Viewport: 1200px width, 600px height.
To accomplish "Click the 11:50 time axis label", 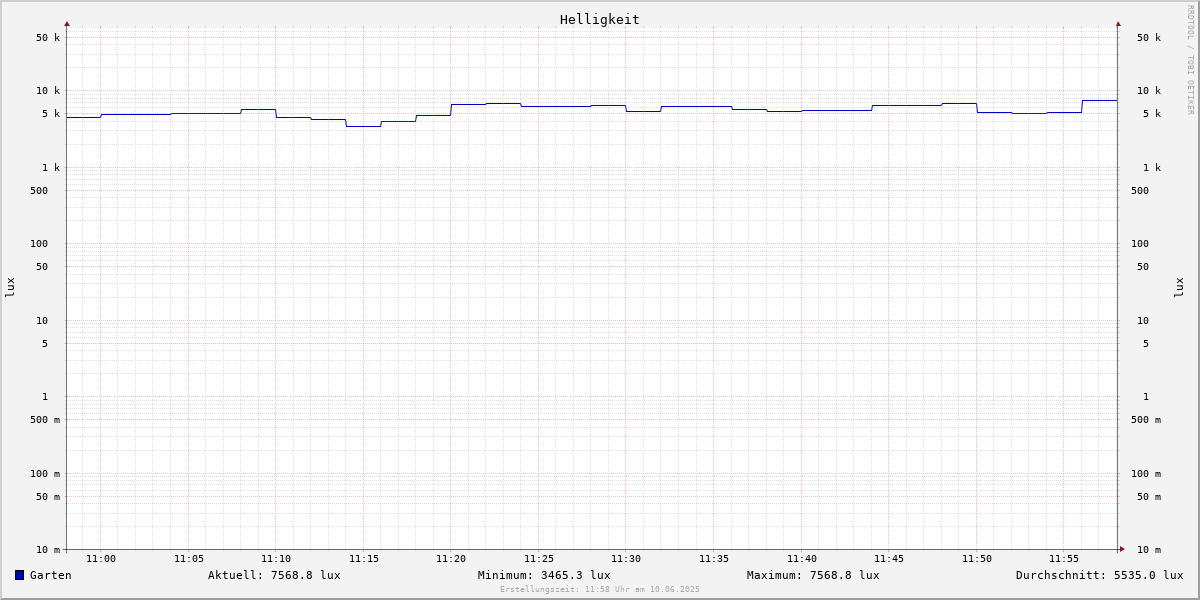I will pyautogui.click(x=977, y=559).
